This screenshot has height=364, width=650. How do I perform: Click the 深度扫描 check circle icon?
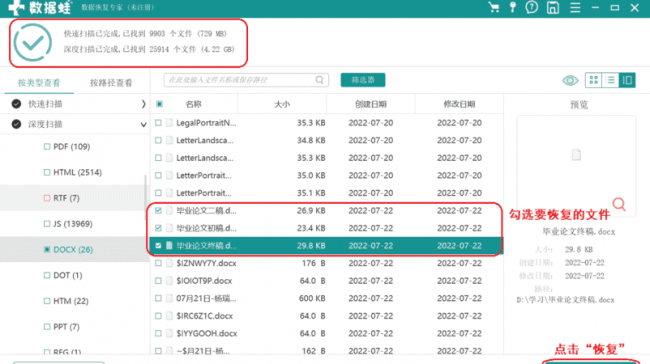click(16, 124)
